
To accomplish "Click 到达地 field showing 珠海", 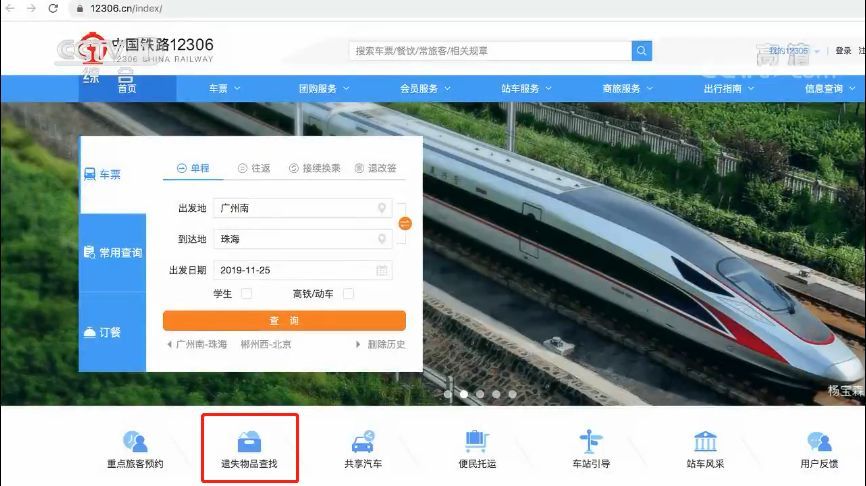I will click(x=303, y=239).
